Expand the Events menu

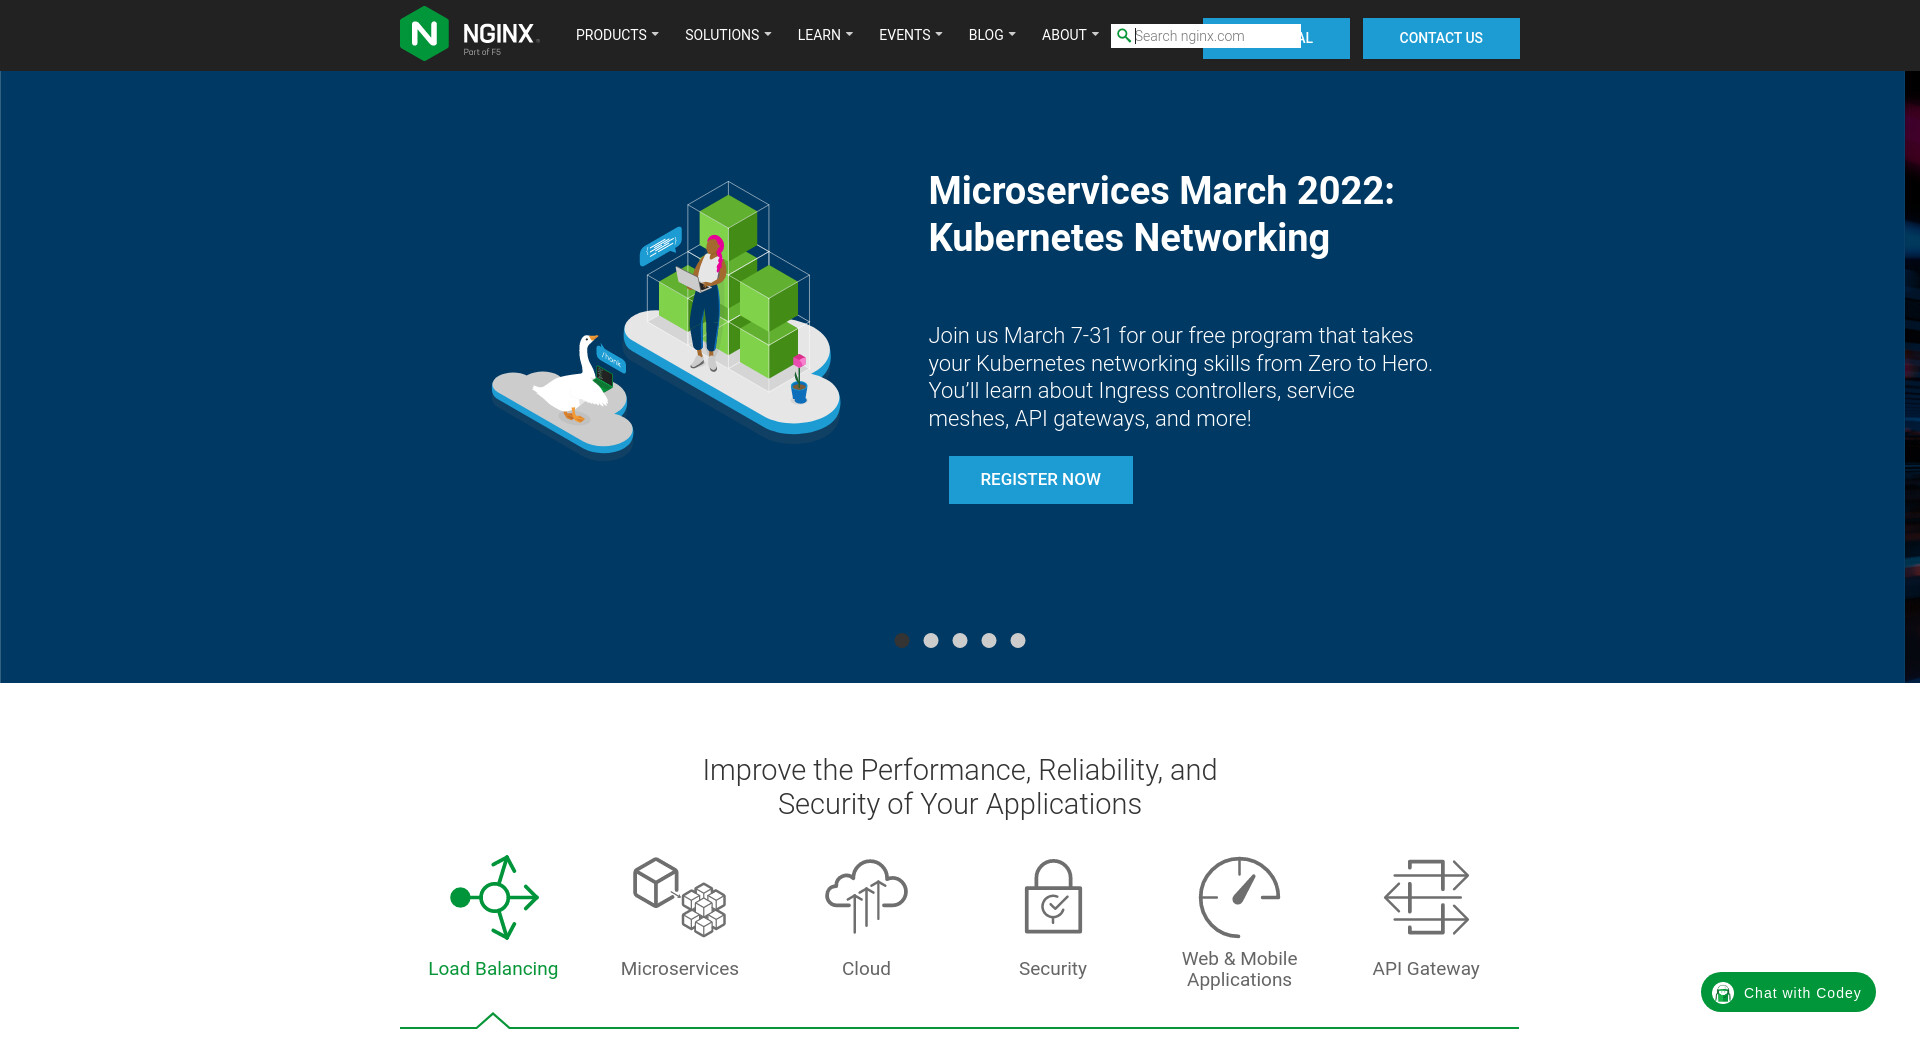[910, 35]
